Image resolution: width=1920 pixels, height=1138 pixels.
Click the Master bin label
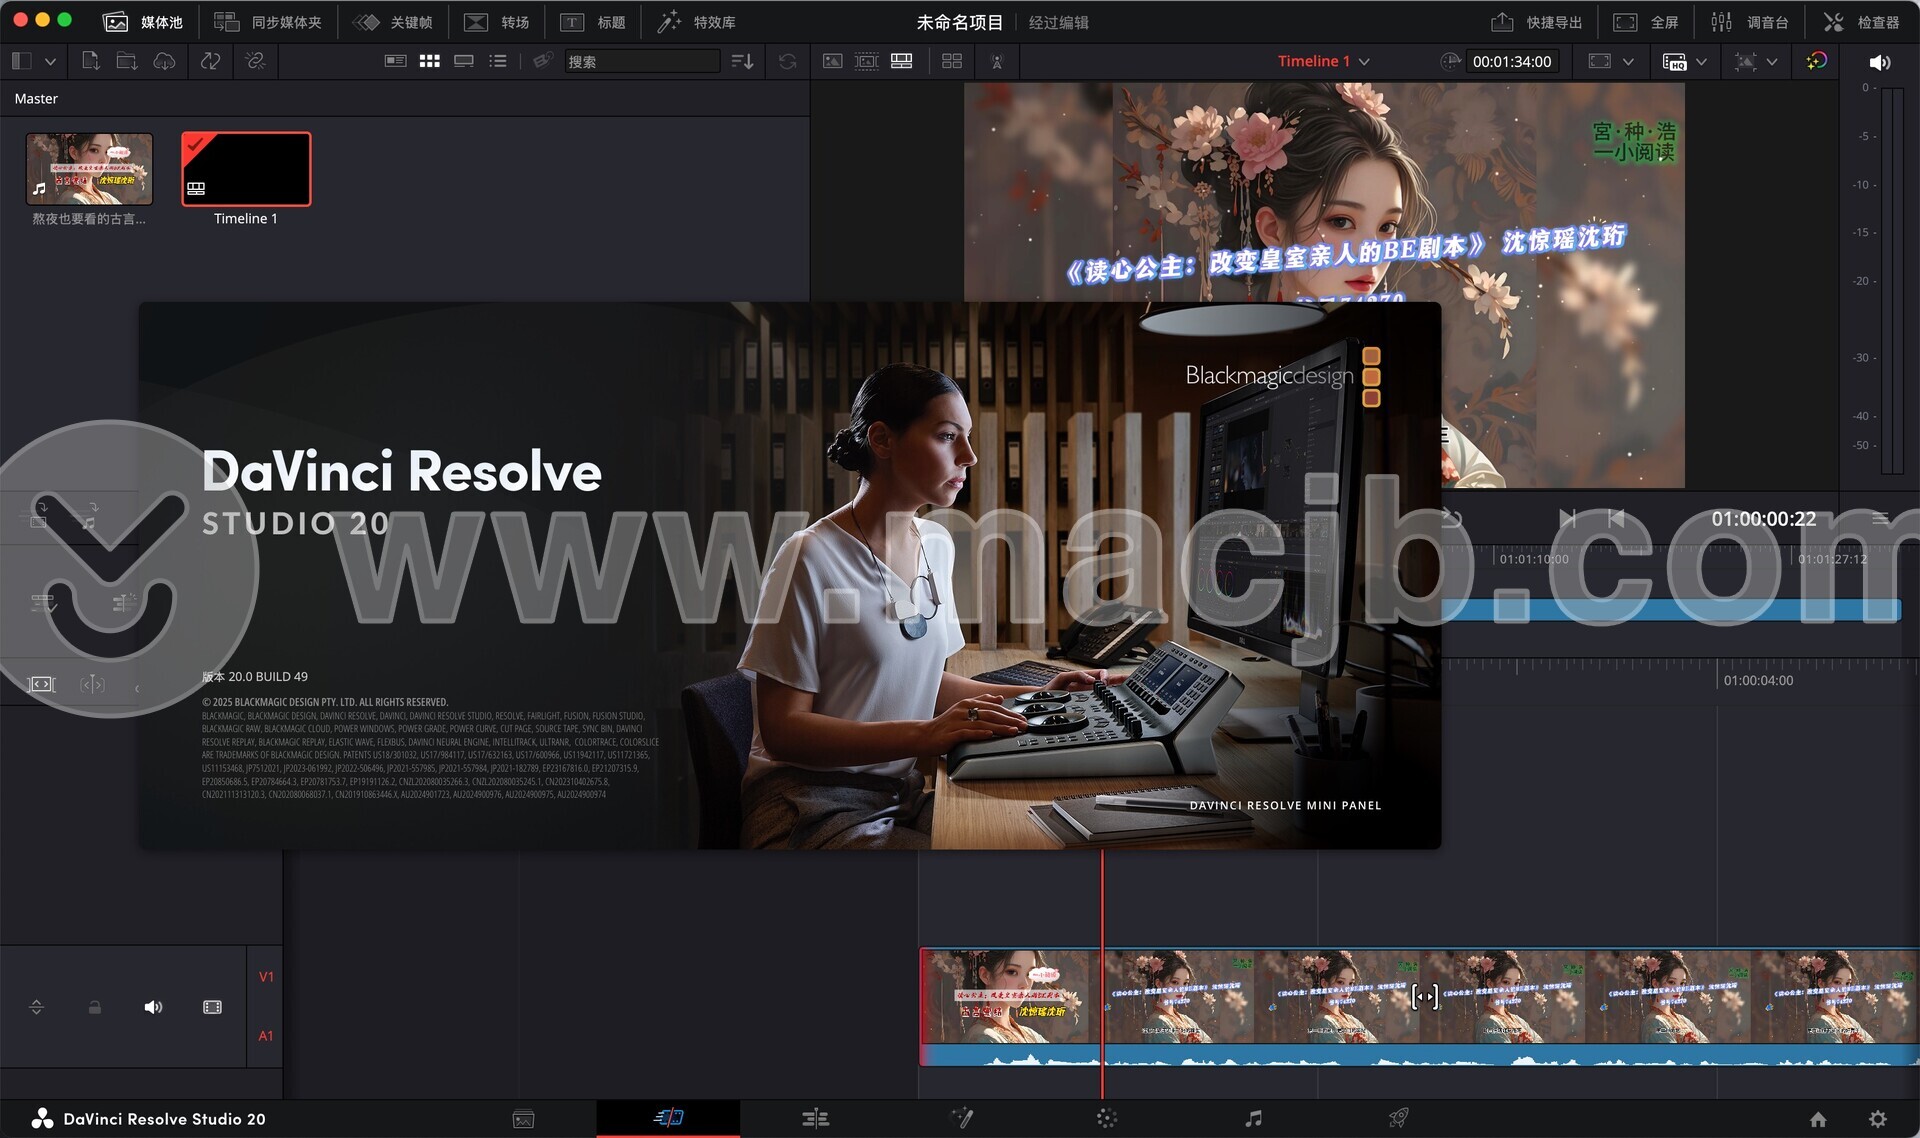click(x=36, y=98)
